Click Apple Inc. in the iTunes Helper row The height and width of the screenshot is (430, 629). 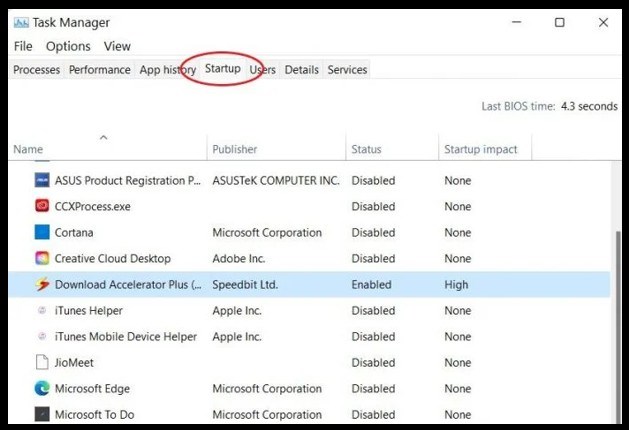[x=237, y=310]
